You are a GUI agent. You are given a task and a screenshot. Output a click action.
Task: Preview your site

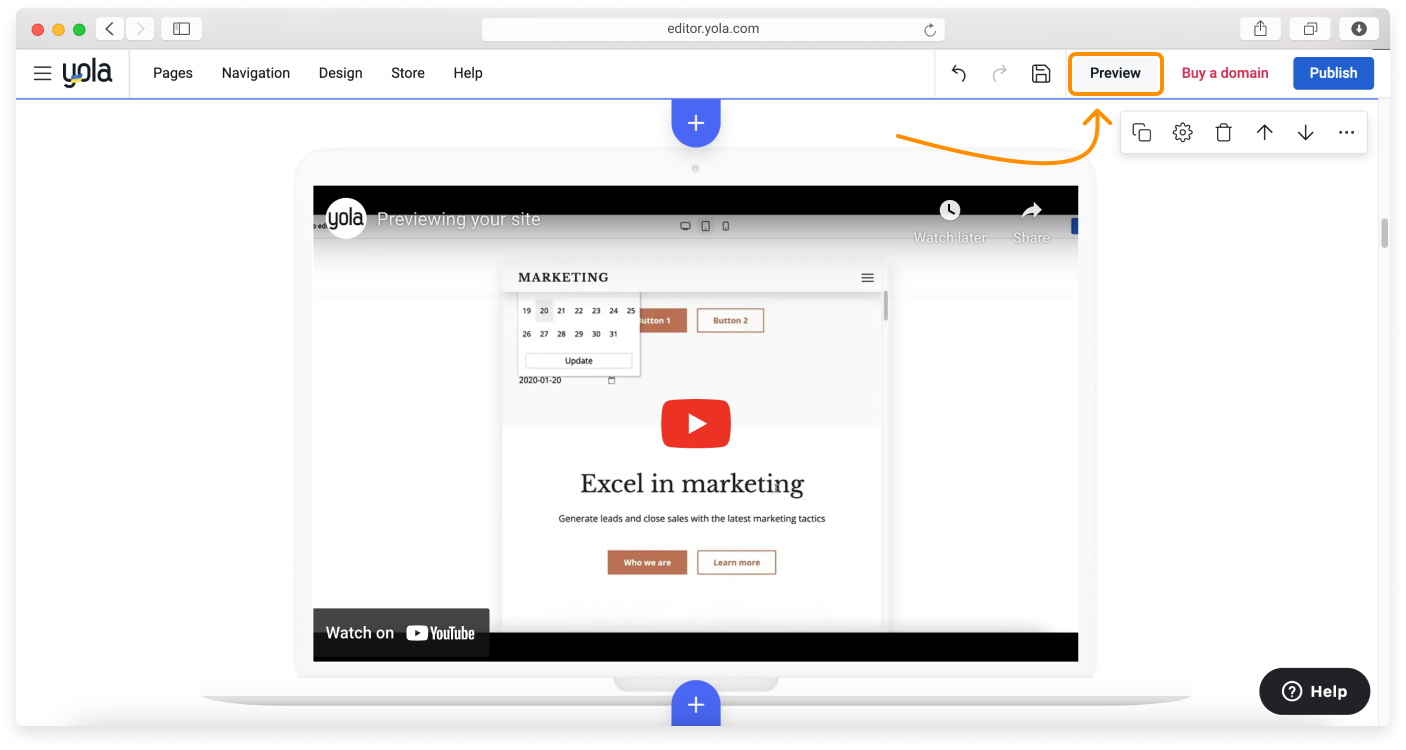pyautogui.click(x=1115, y=73)
